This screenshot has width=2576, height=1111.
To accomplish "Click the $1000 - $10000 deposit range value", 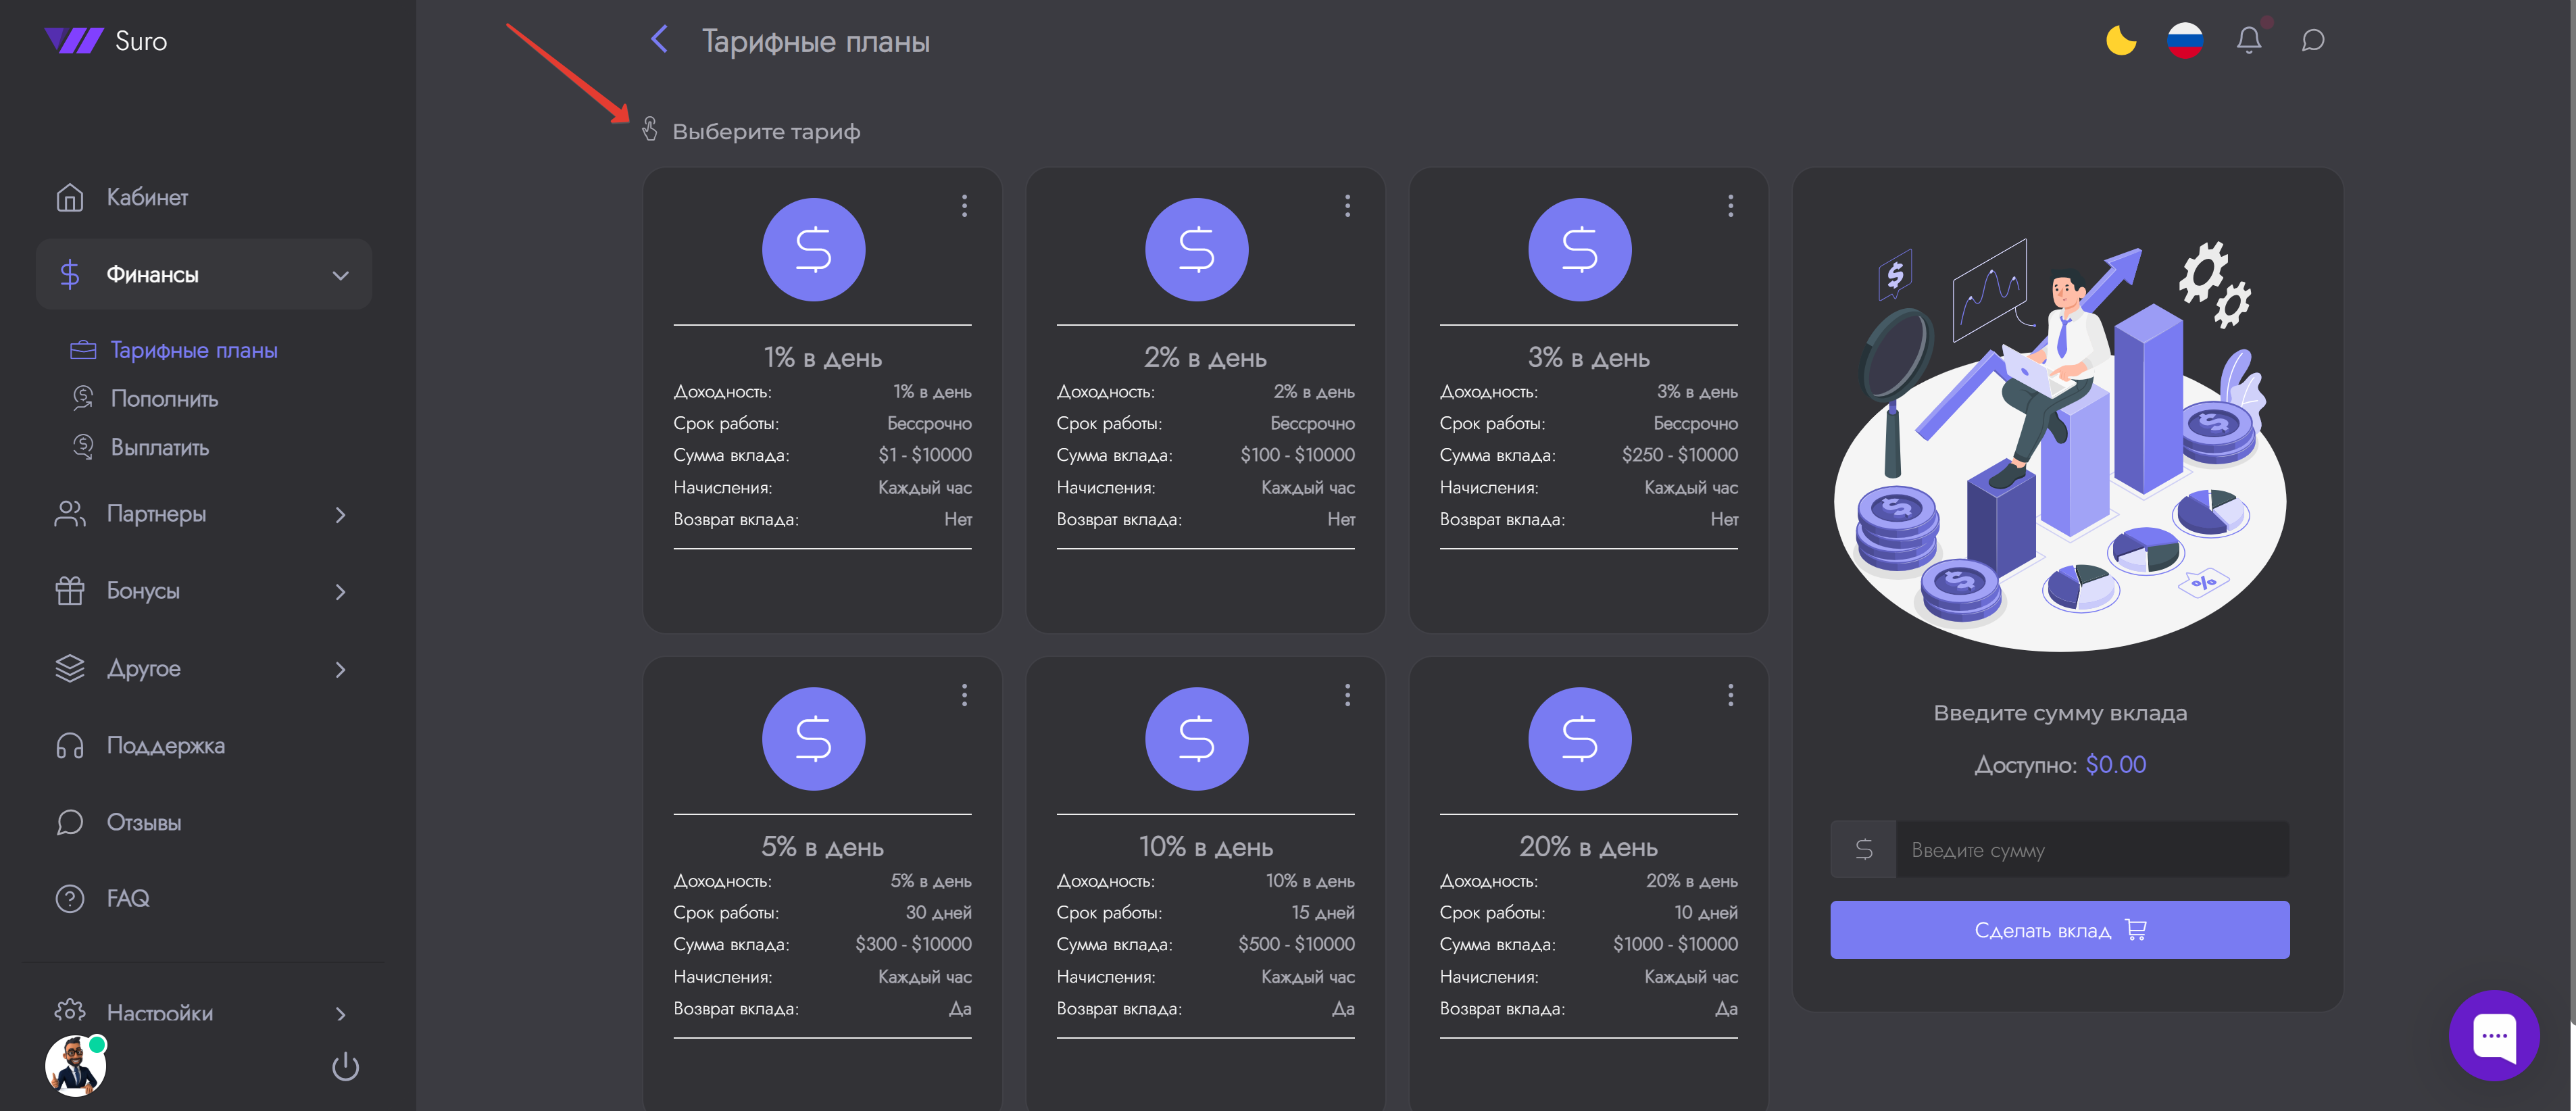I will (1675, 944).
